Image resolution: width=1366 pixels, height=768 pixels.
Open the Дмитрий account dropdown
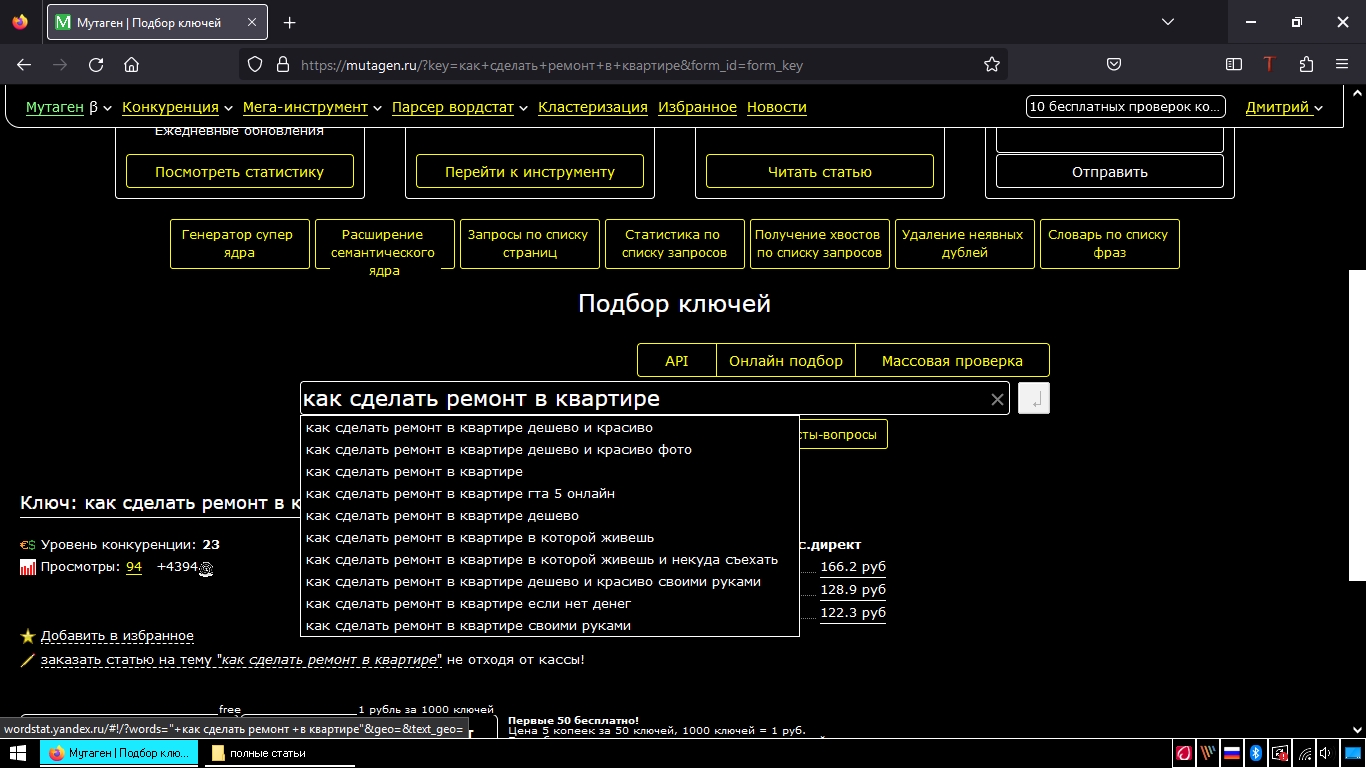click(x=1284, y=107)
